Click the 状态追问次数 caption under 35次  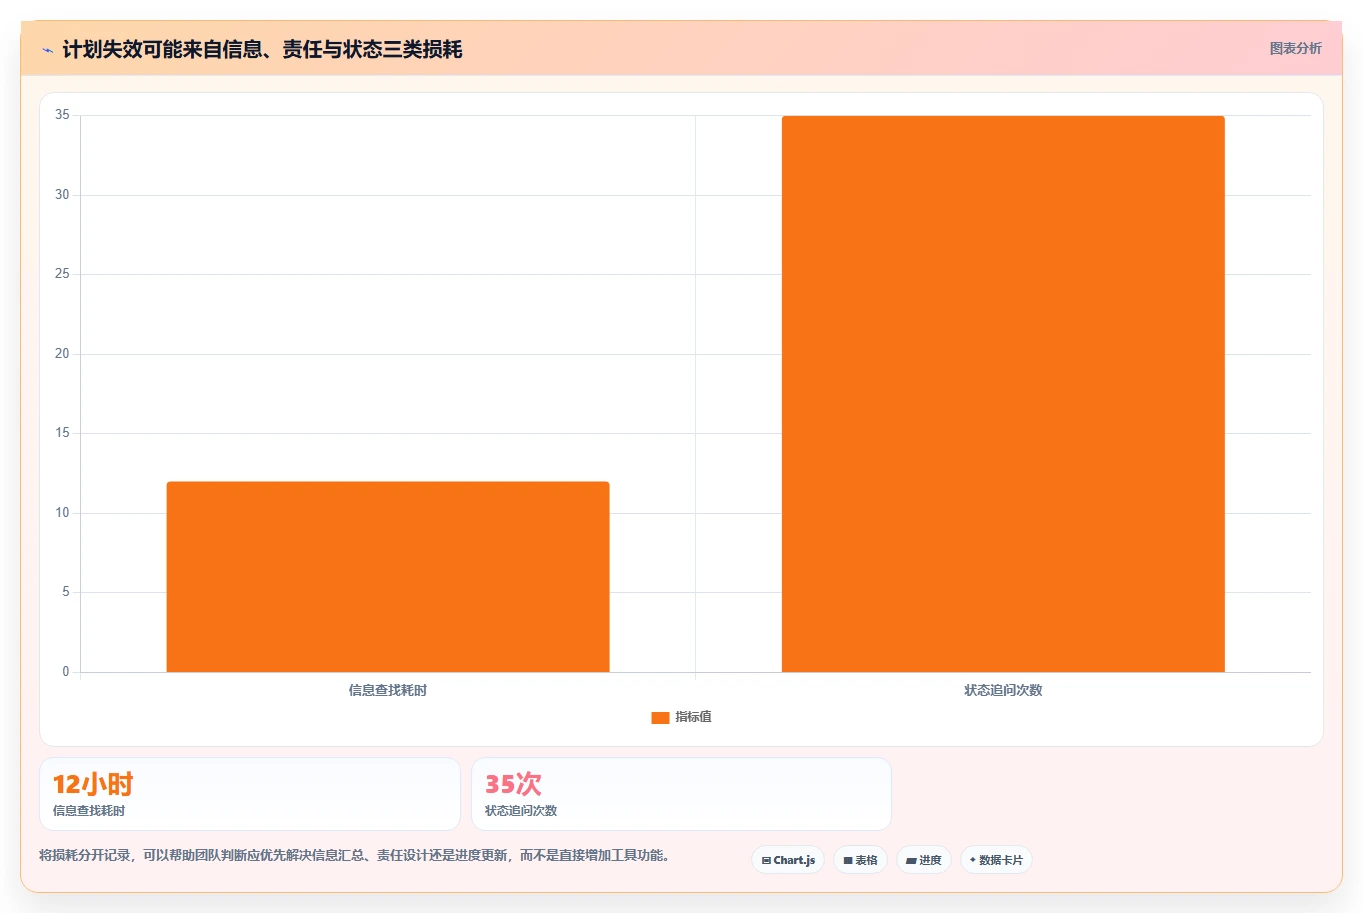pos(521,811)
